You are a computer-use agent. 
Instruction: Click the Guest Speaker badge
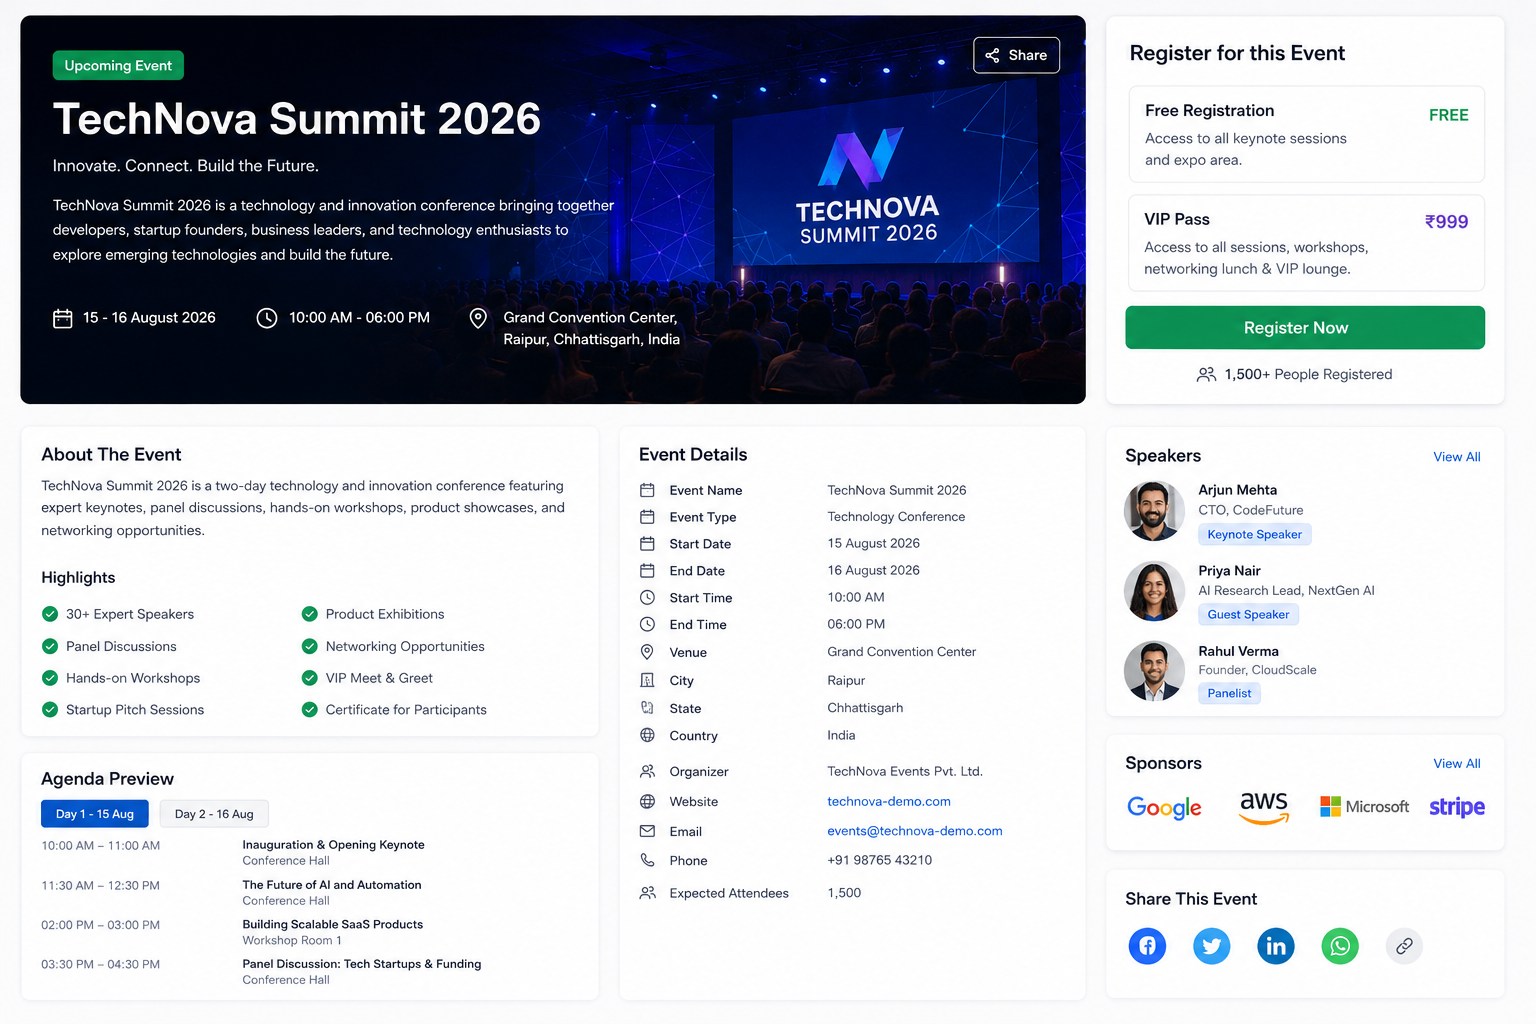click(1249, 615)
